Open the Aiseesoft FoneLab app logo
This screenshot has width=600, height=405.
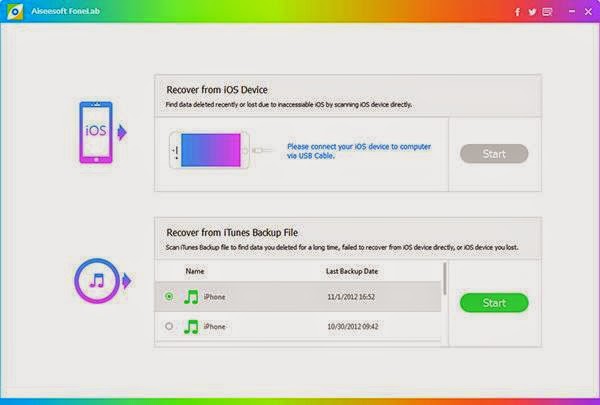point(15,11)
